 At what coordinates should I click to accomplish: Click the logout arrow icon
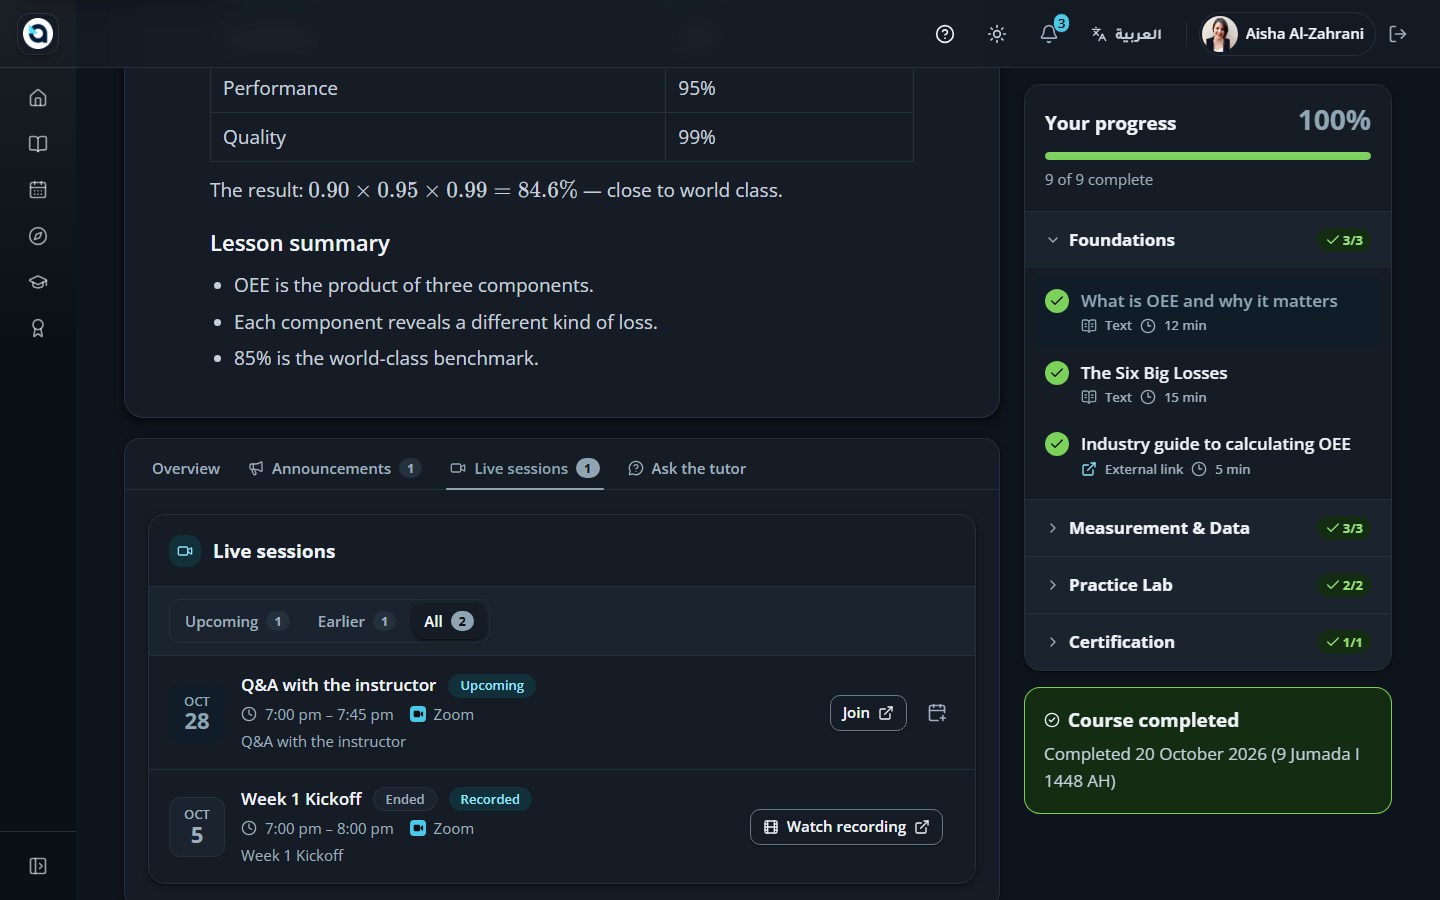[x=1398, y=34]
